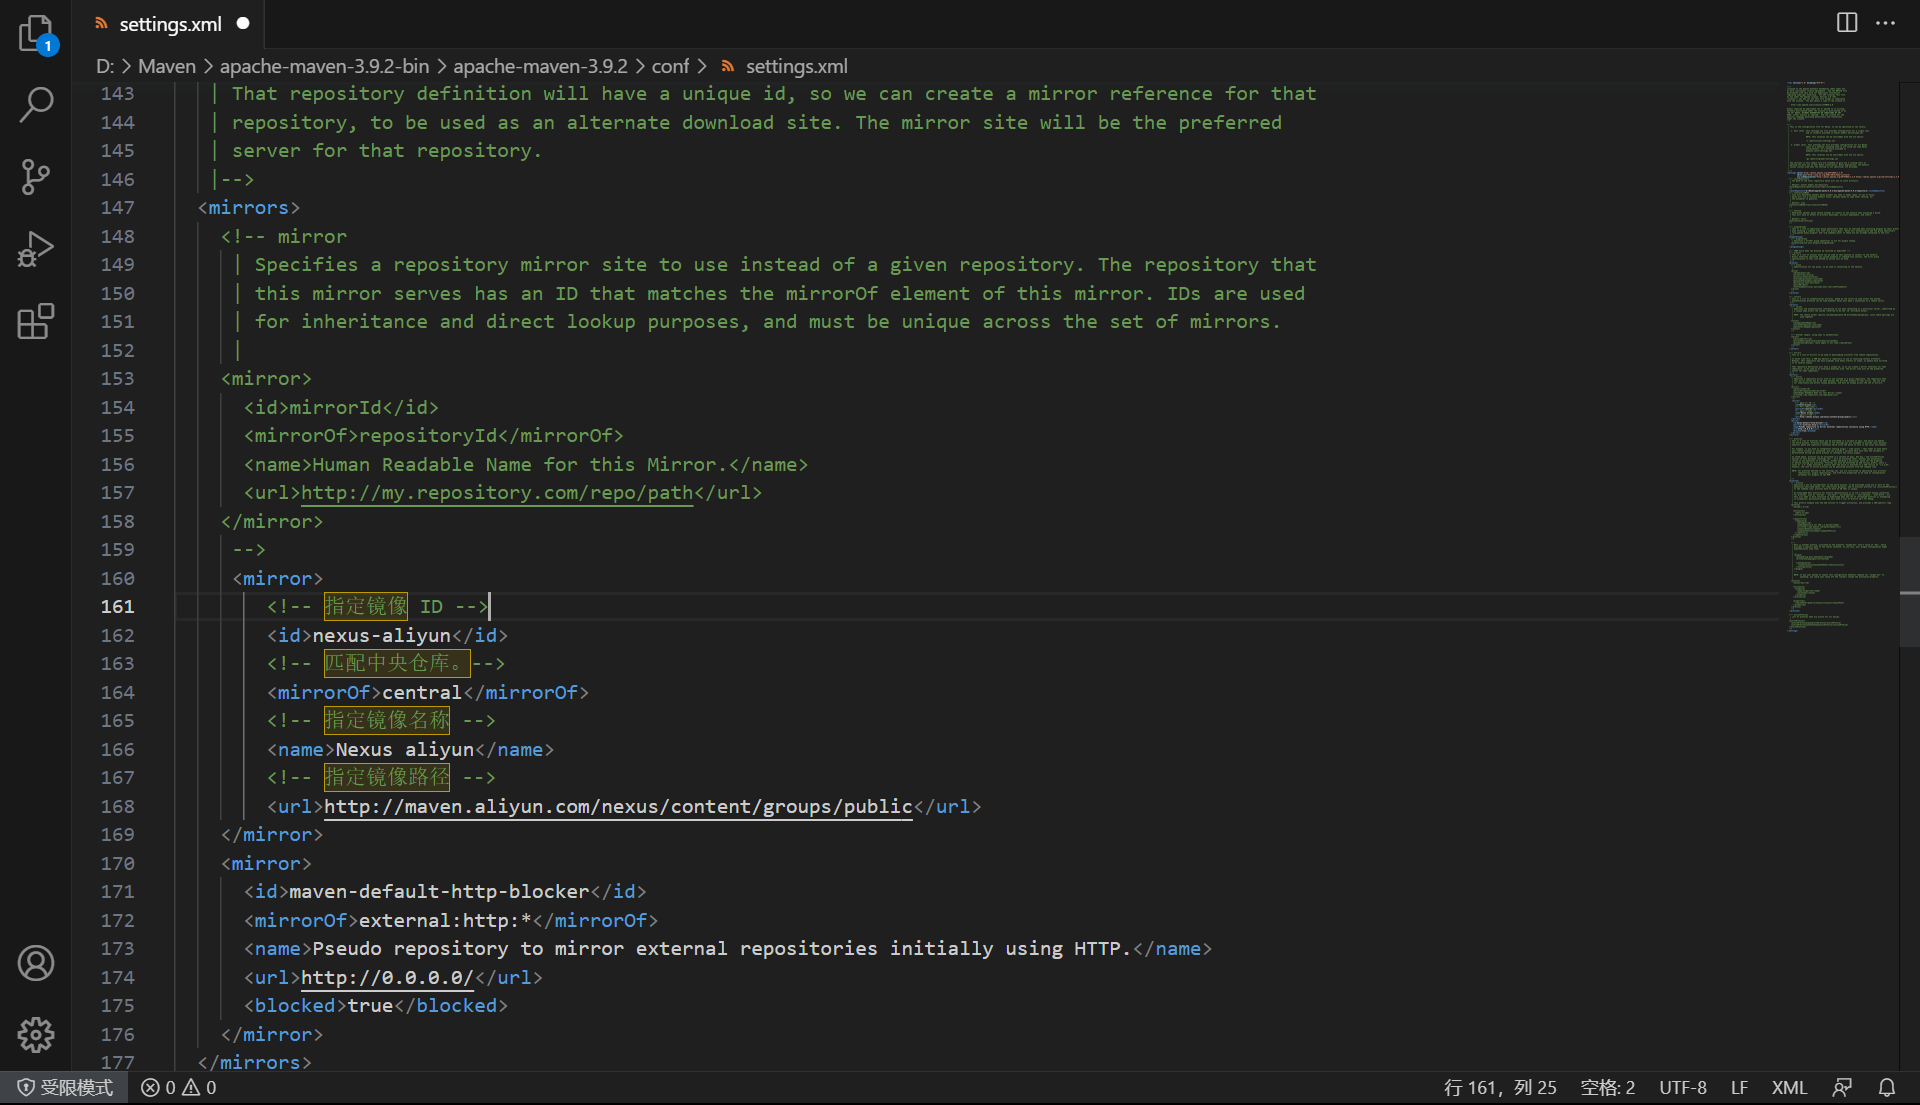Click the http://0.0.0.0/ url link
The width and height of the screenshot is (1920, 1105).
click(x=387, y=977)
